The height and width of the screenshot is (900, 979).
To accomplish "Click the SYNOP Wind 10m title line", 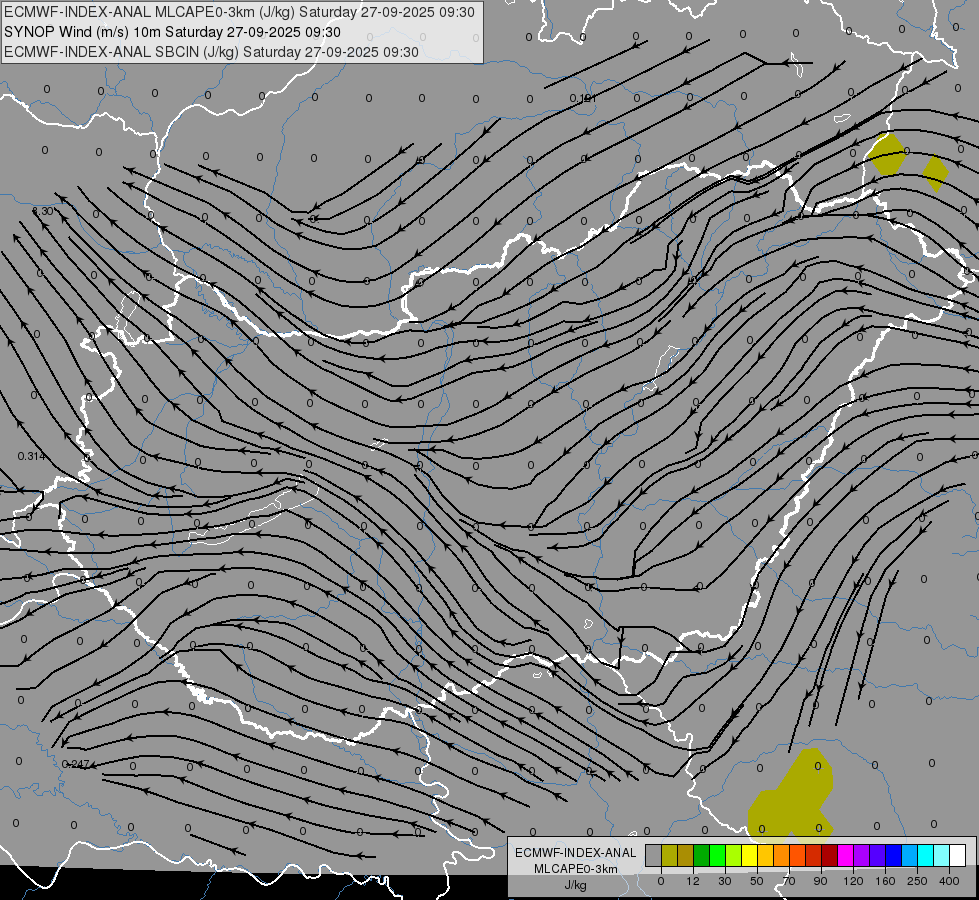I will pos(172,32).
